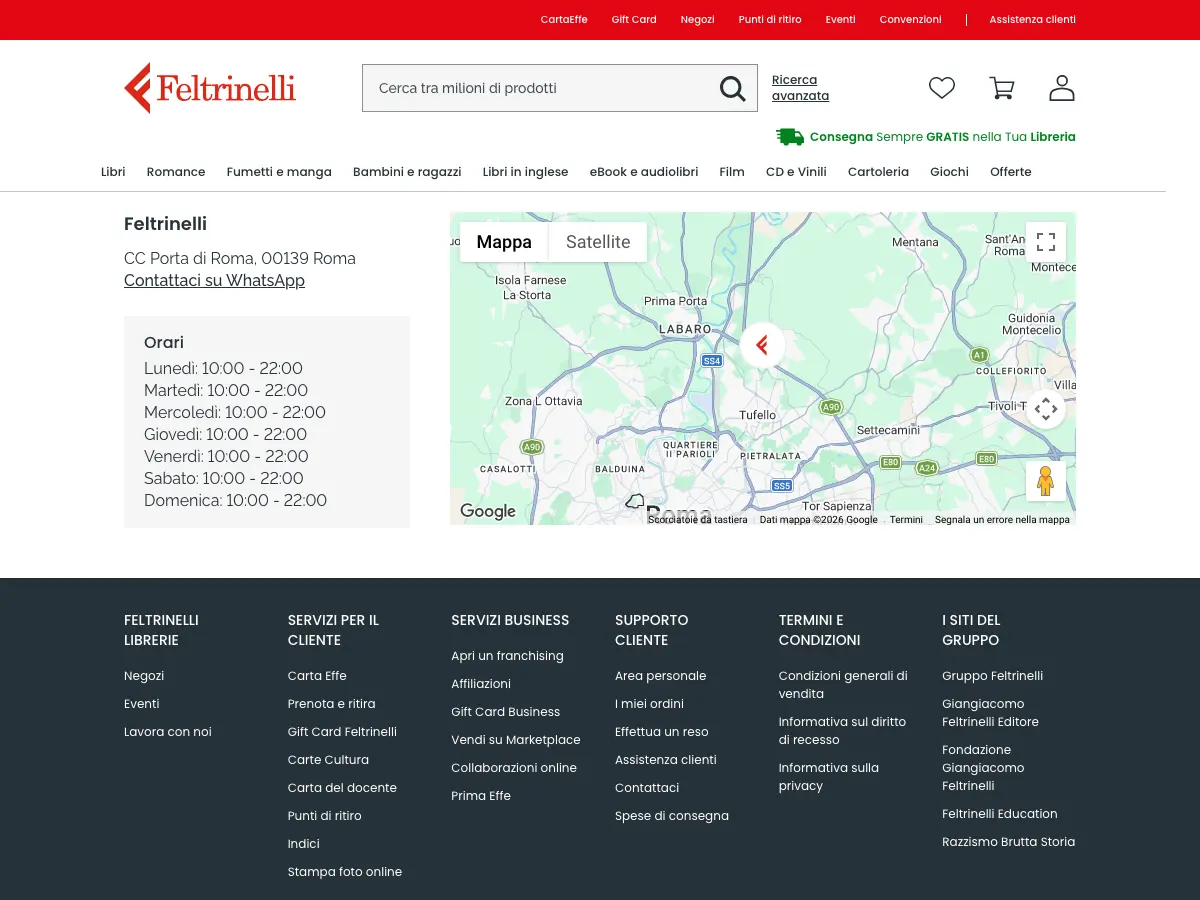Open Informativa sulla privacy link
The height and width of the screenshot is (900, 1200).
[x=829, y=777]
